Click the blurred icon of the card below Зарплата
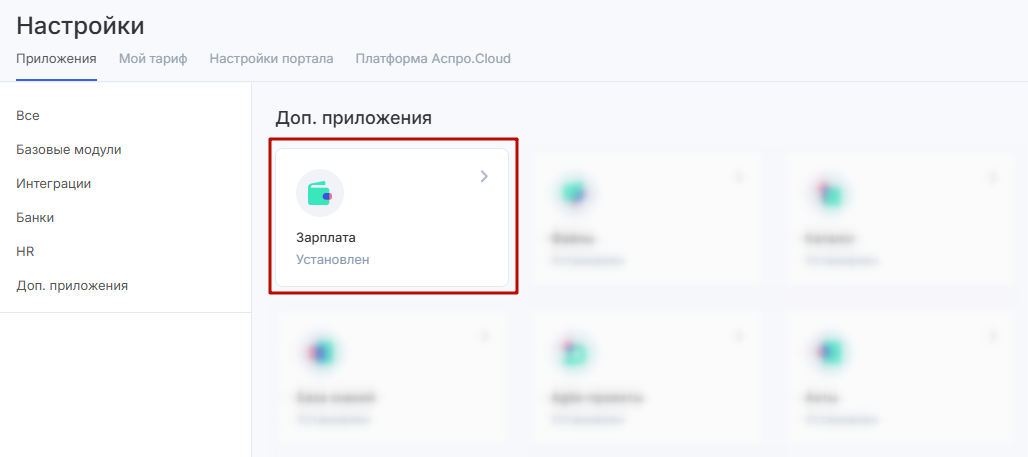Viewport: 1028px width, 457px height. coord(320,352)
